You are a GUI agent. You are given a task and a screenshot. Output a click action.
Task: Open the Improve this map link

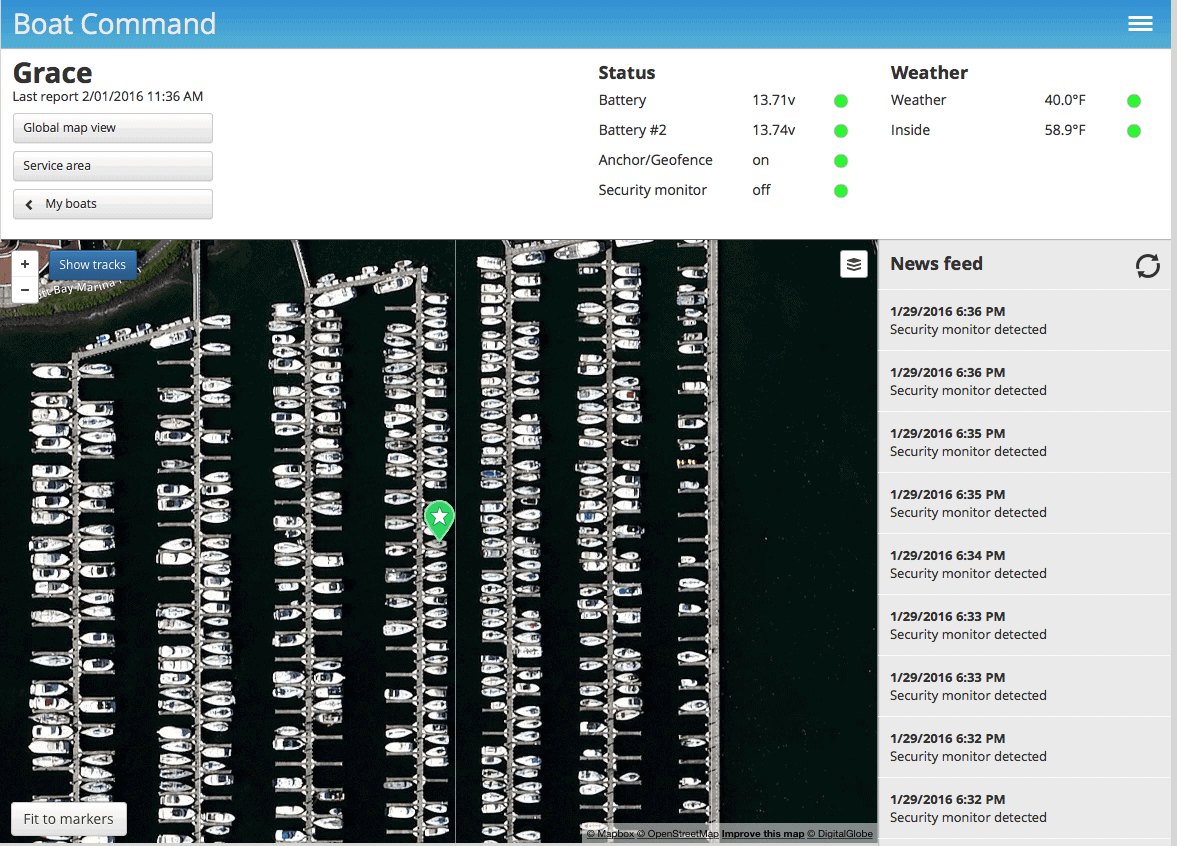(x=763, y=833)
